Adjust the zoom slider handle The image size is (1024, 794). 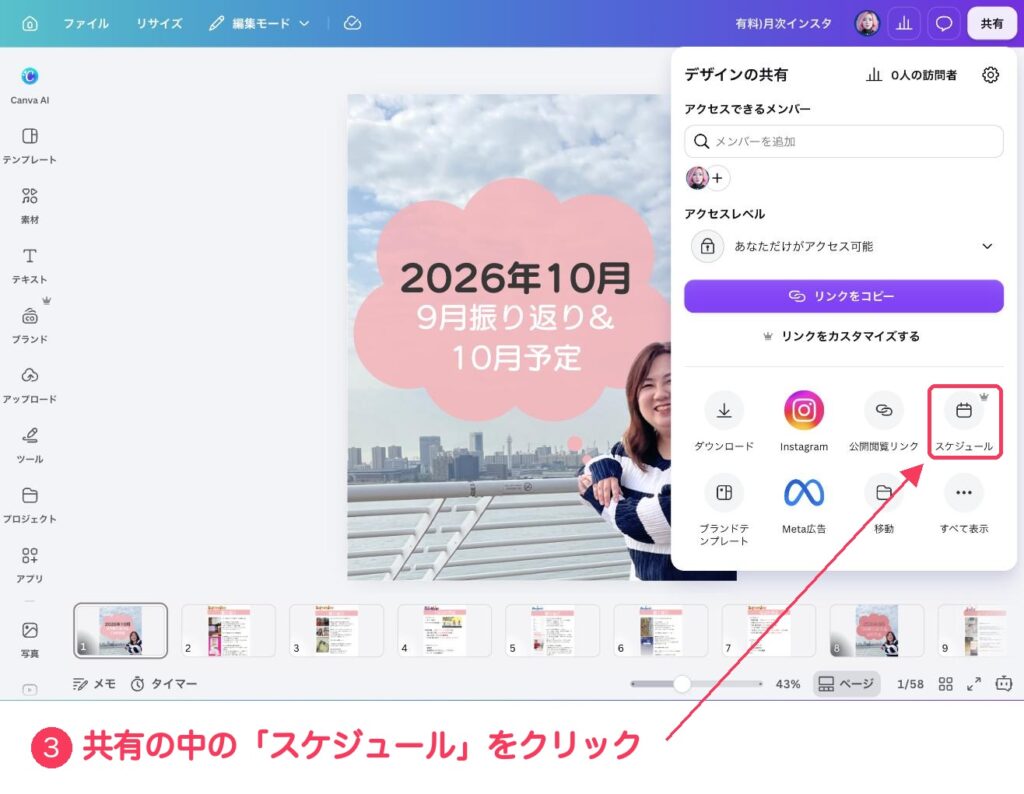click(x=682, y=684)
